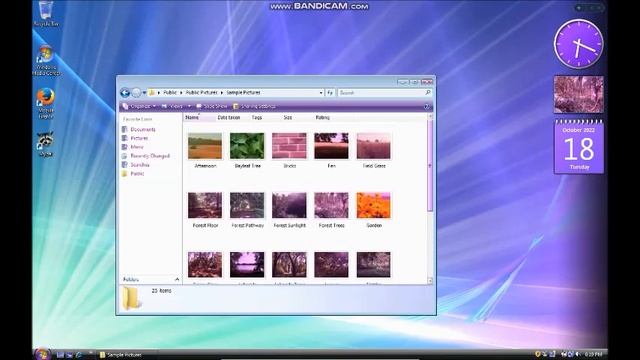Screen dimensions: 640x360
Task: Expand the arrow before the Sample Pictures breadcrumb
Action: click(222, 93)
